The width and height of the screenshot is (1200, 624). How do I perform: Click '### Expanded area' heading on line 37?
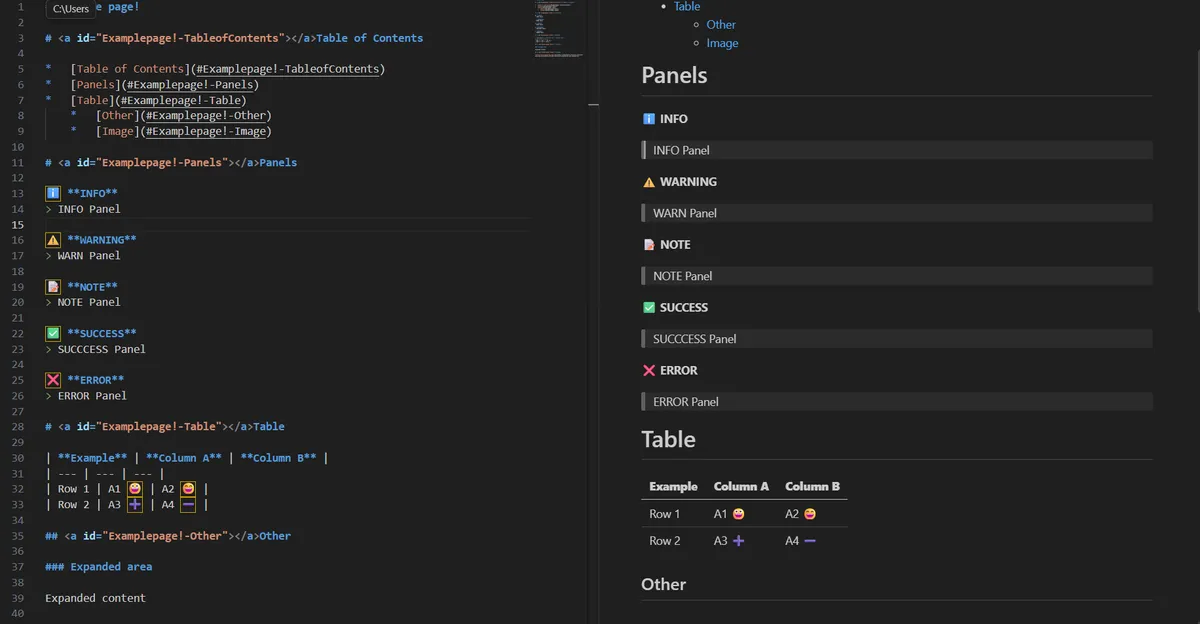tap(99, 567)
